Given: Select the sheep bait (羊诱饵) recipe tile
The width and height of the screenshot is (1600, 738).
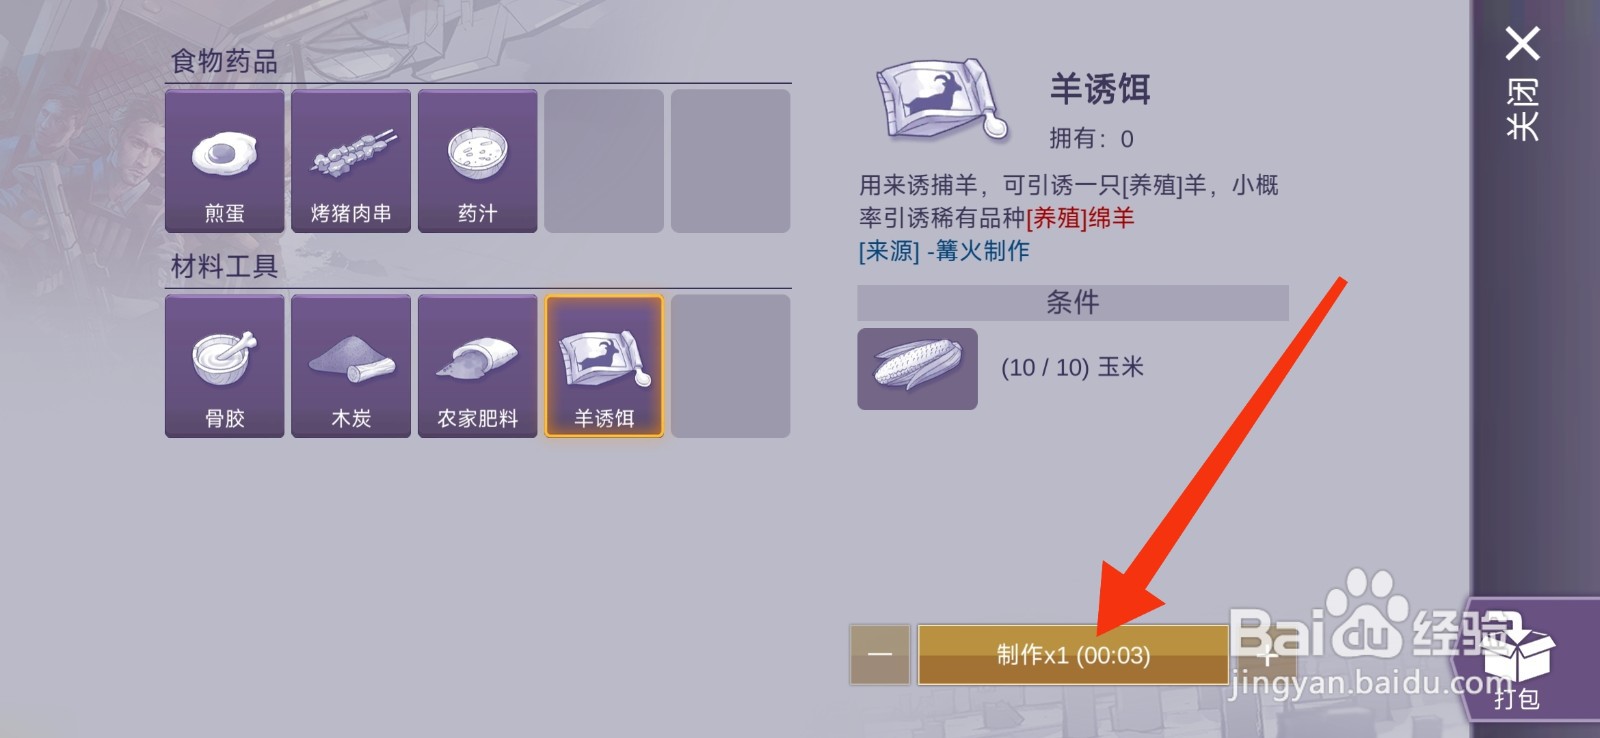Looking at the screenshot, I should [x=604, y=366].
